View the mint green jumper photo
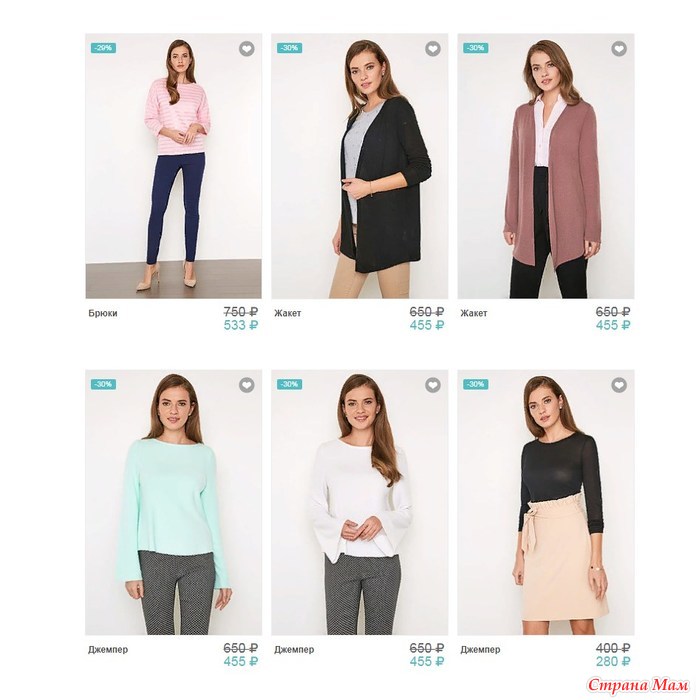 tap(174, 502)
